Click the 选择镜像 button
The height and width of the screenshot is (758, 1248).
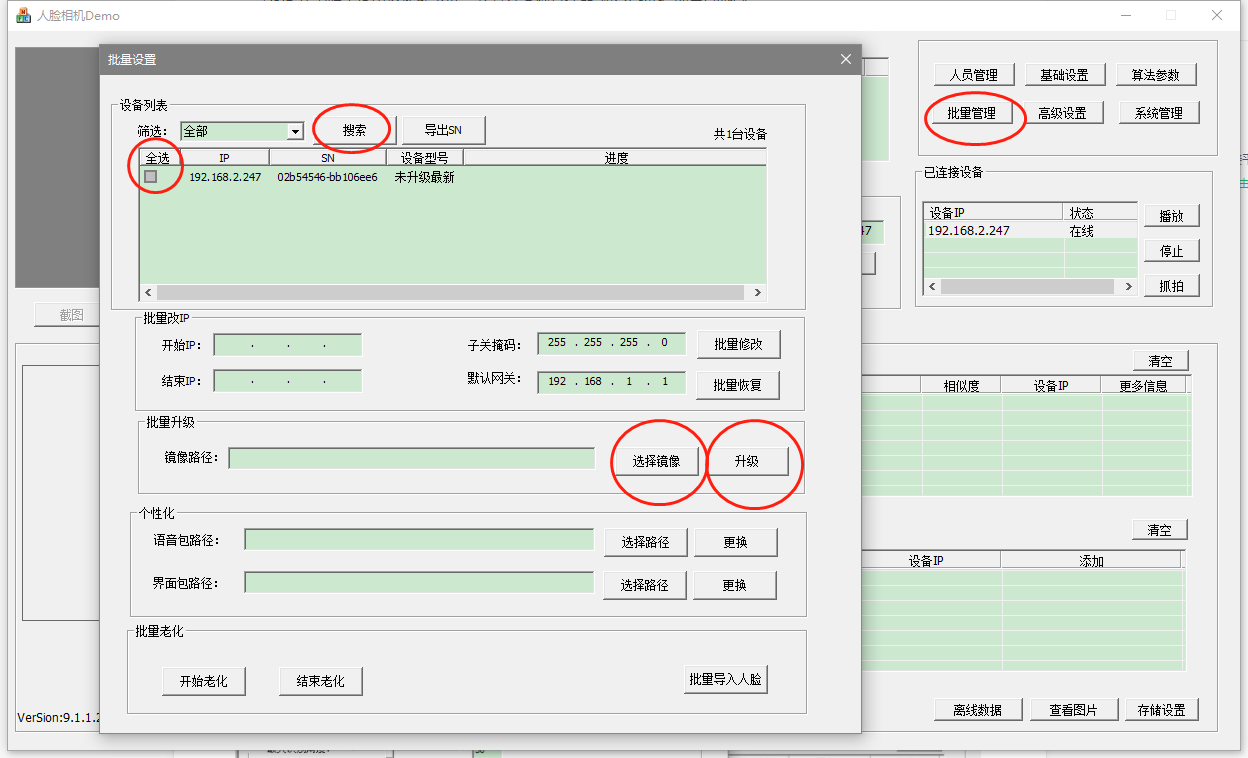tap(656, 461)
